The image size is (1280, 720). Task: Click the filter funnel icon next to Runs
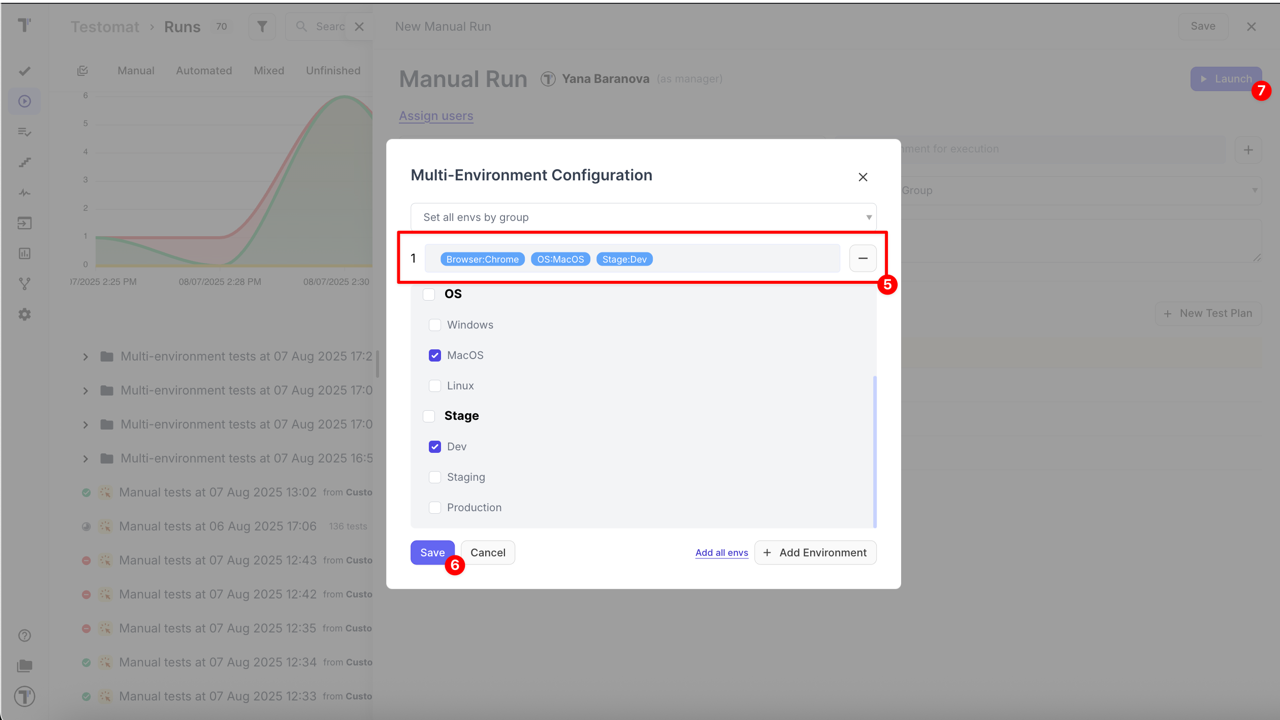coord(262,27)
